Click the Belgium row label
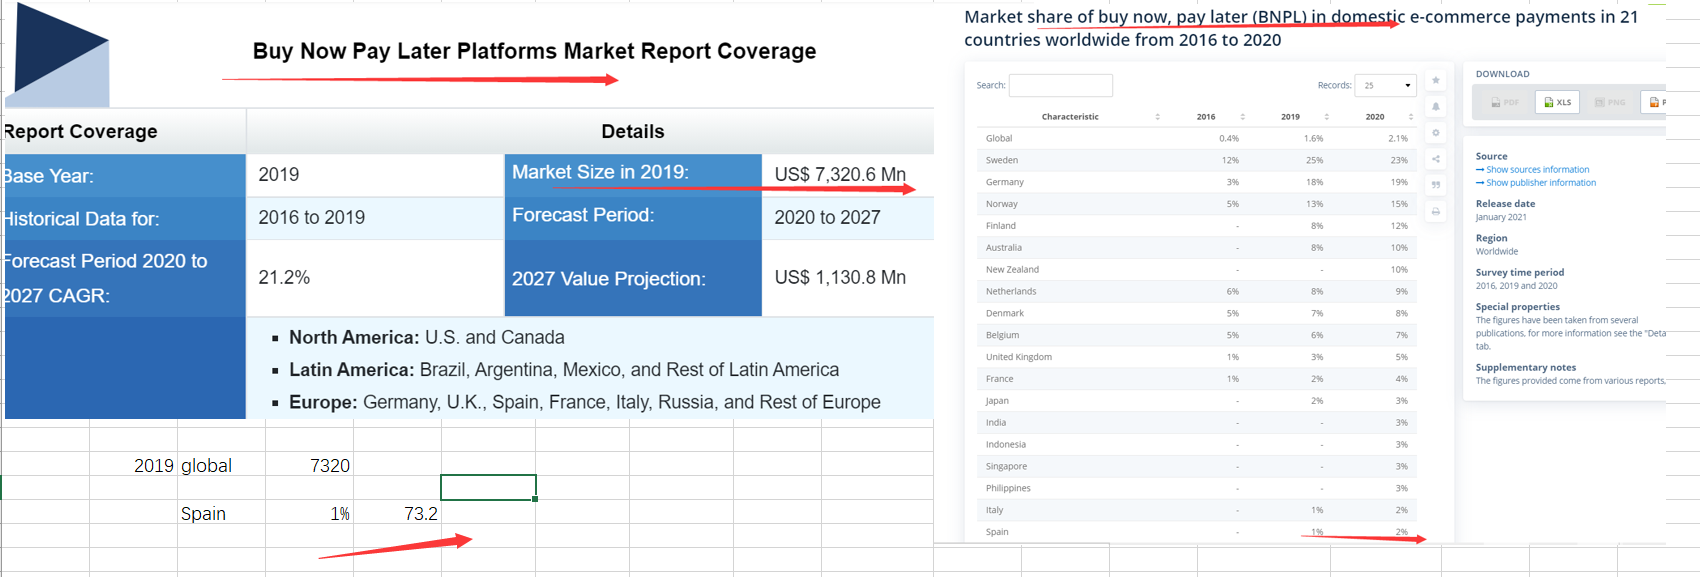This screenshot has width=1700, height=577. (x=1003, y=335)
